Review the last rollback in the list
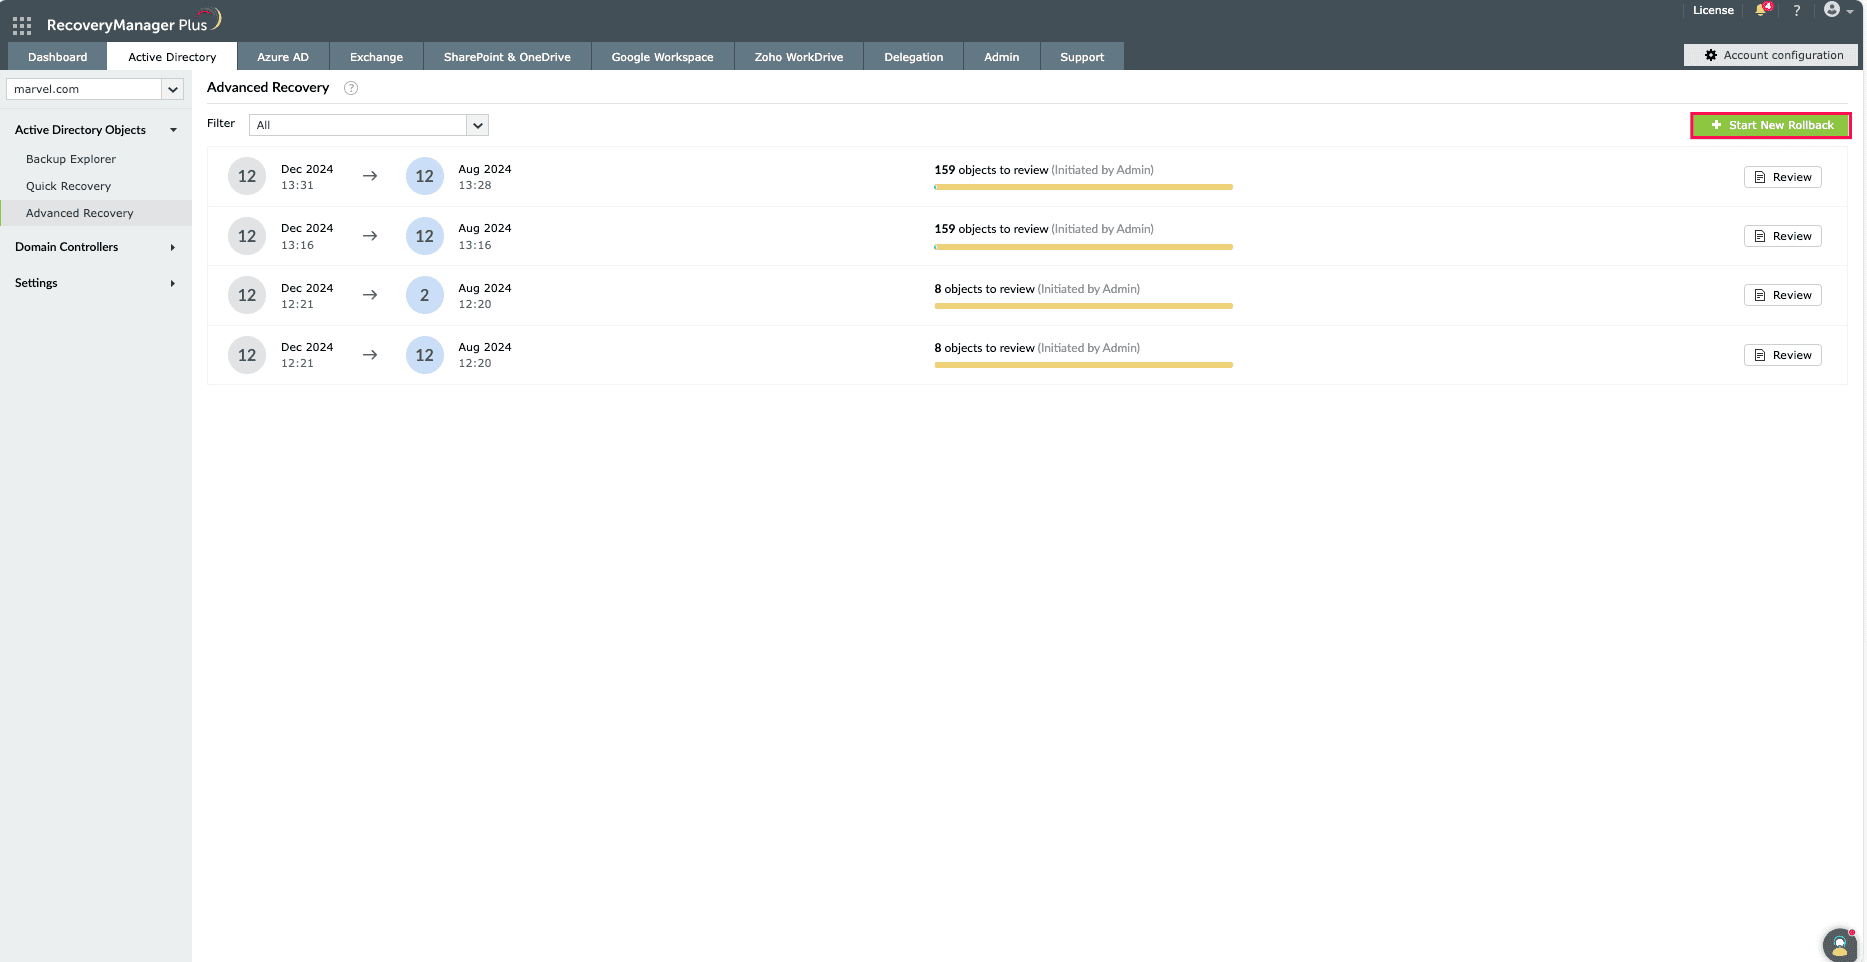 tap(1783, 355)
